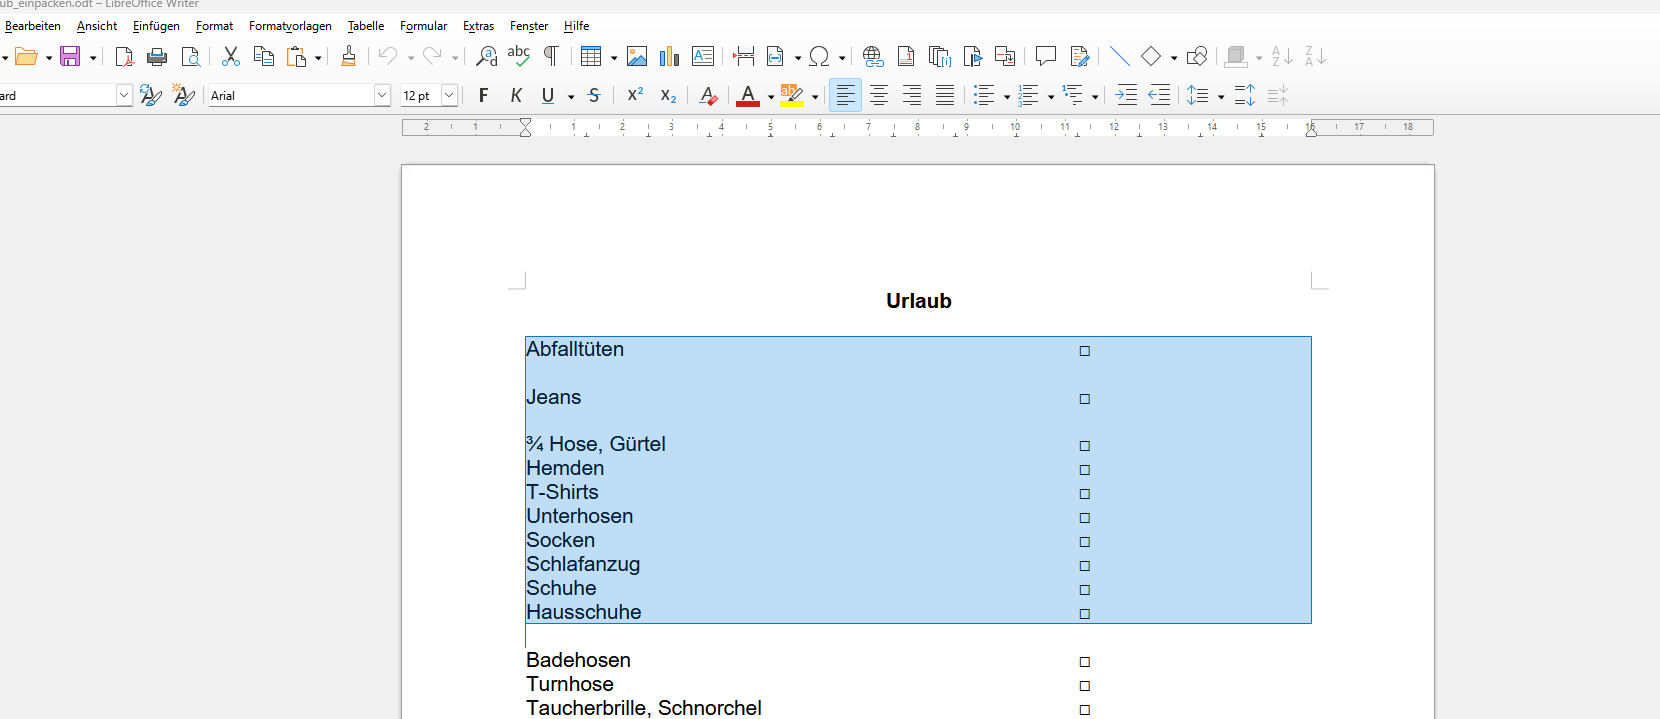
Task: Click the diamond basic shapes icon
Action: click(1151, 57)
